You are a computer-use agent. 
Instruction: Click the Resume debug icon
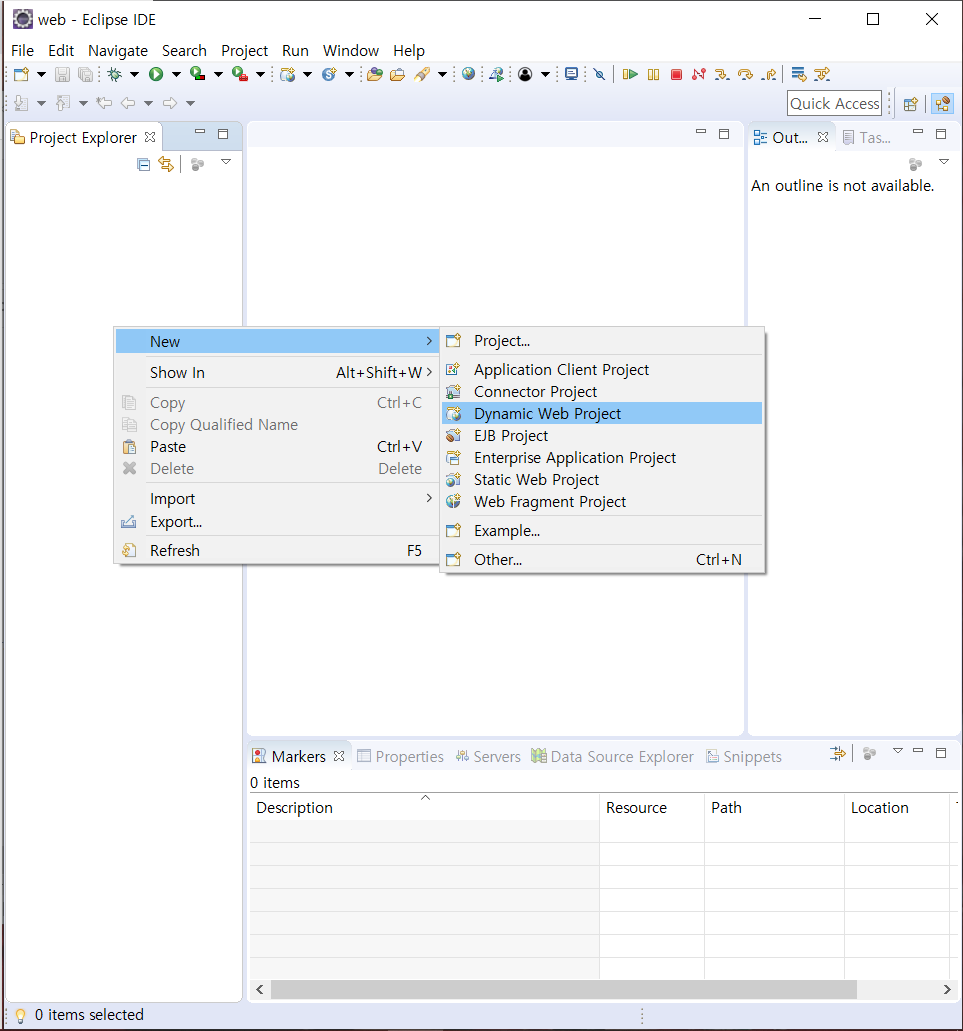tap(630, 74)
